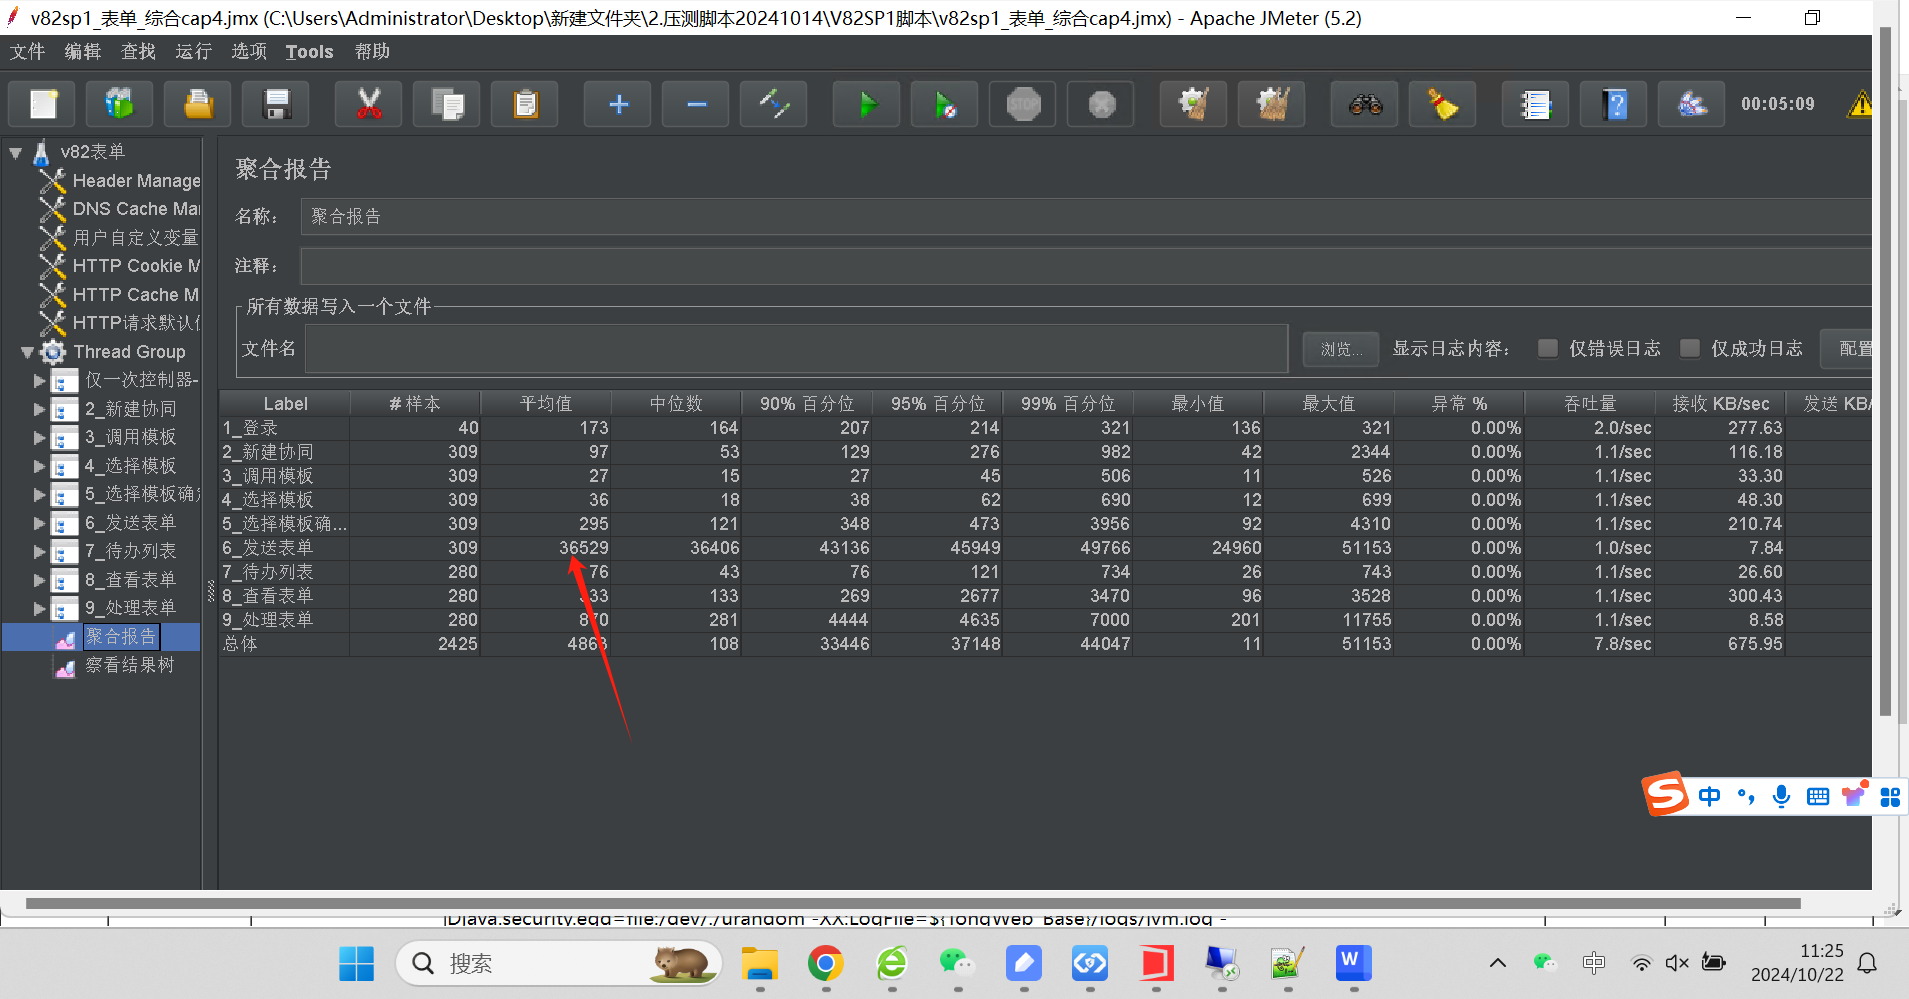Open the 运行 menu
This screenshot has height=999, width=1909.
pos(193,52)
